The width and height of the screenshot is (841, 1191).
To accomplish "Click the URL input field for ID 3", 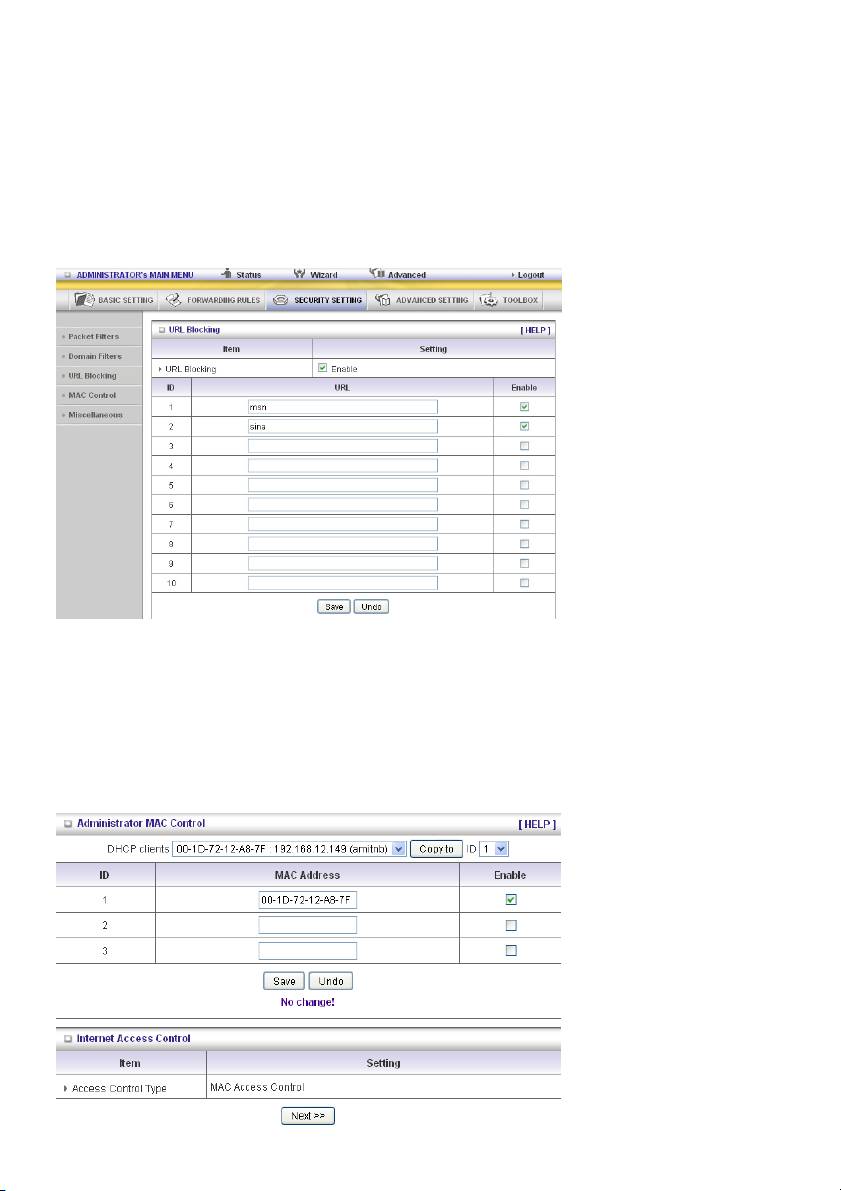I will [343, 446].
